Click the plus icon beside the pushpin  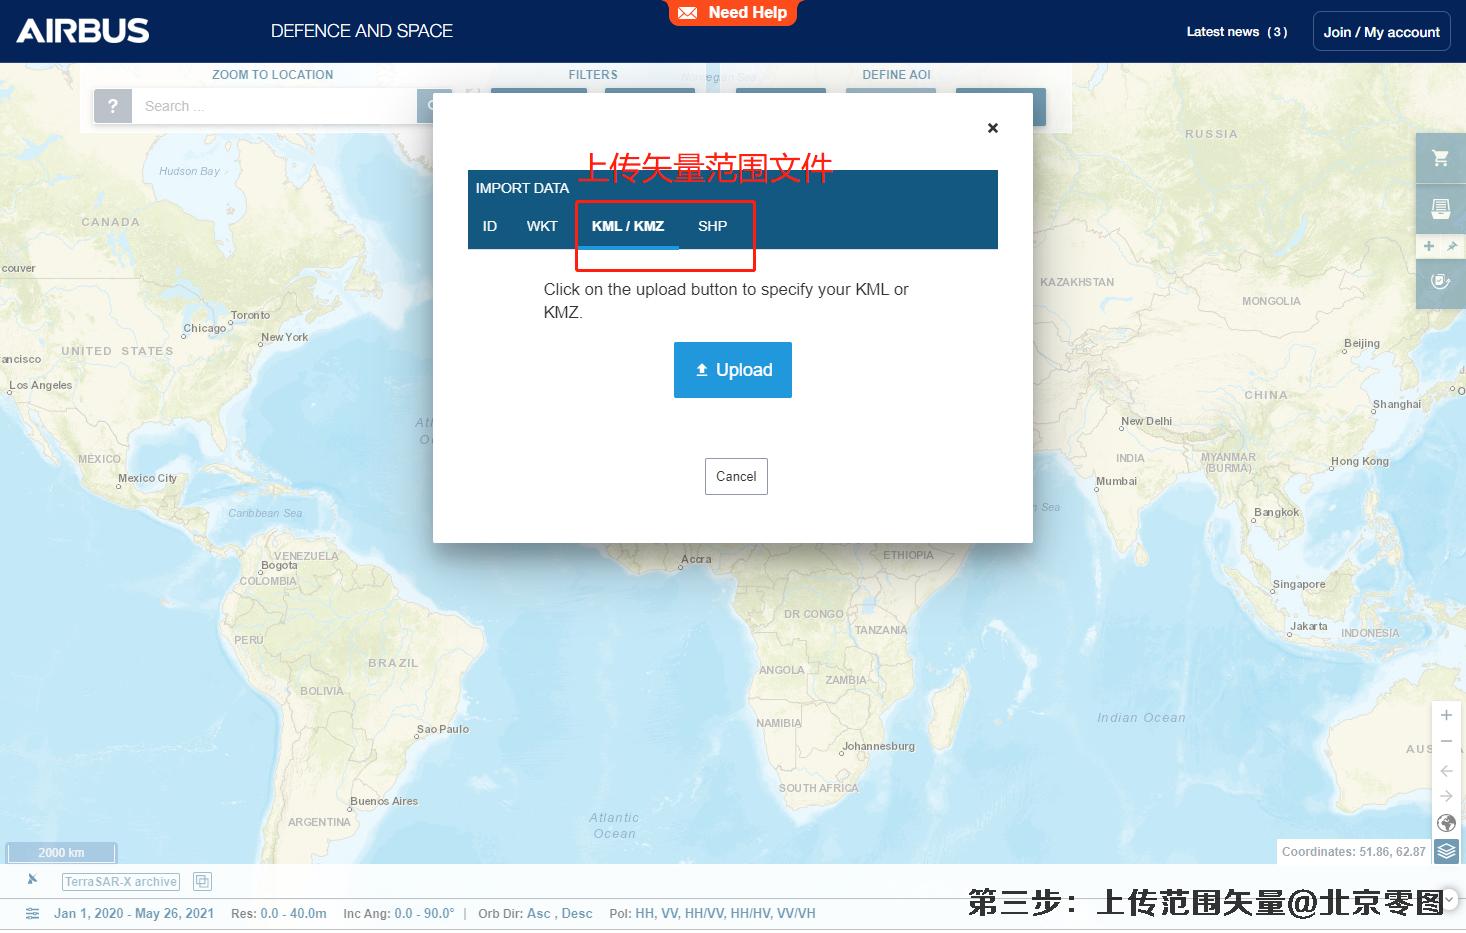[1429, 246]
